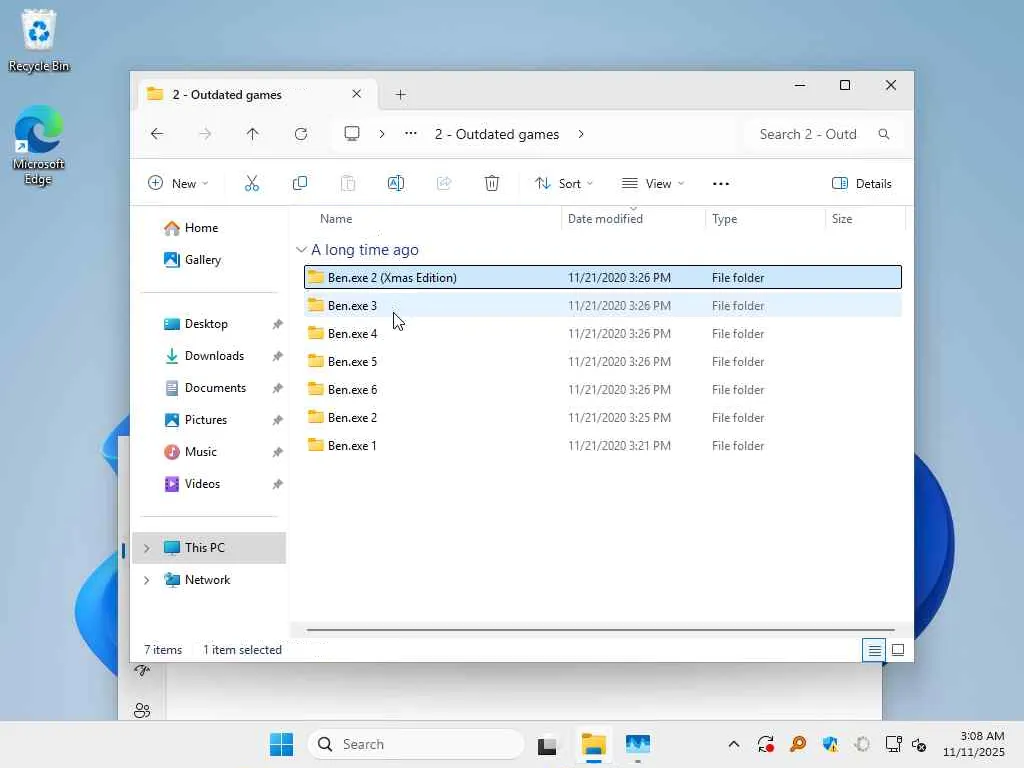Add a new Explorer tab
This screenshot has height=768, width=1024.
400,95
